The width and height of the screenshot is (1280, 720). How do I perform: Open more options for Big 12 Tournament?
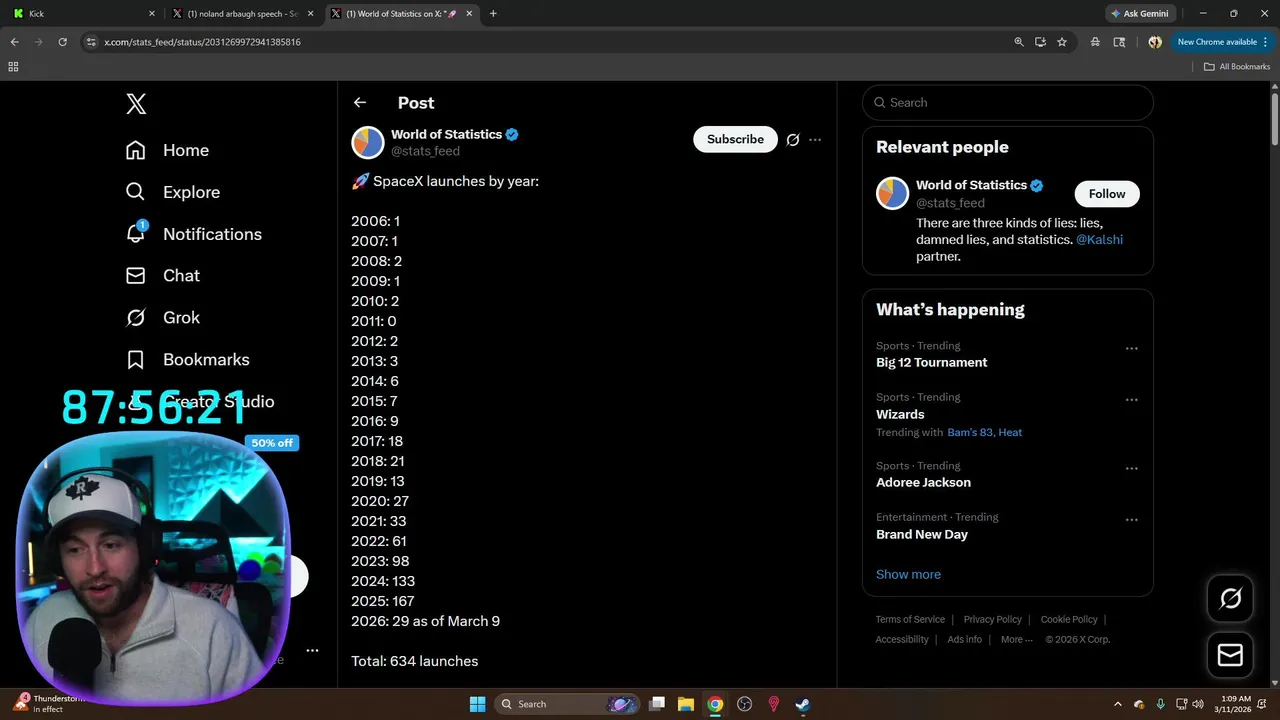pos(1132,348)
